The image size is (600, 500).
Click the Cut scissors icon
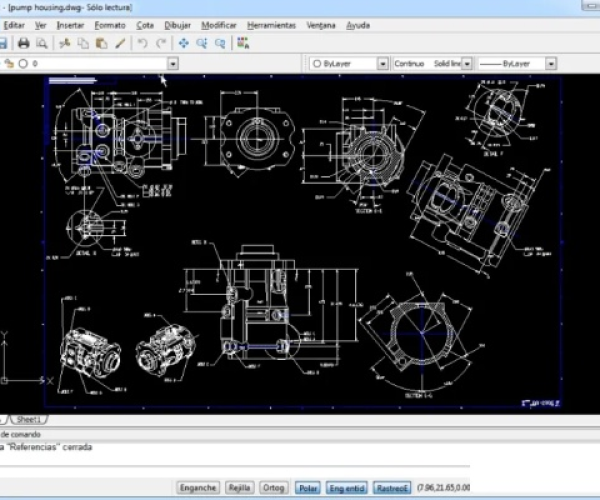coord(65,43)
